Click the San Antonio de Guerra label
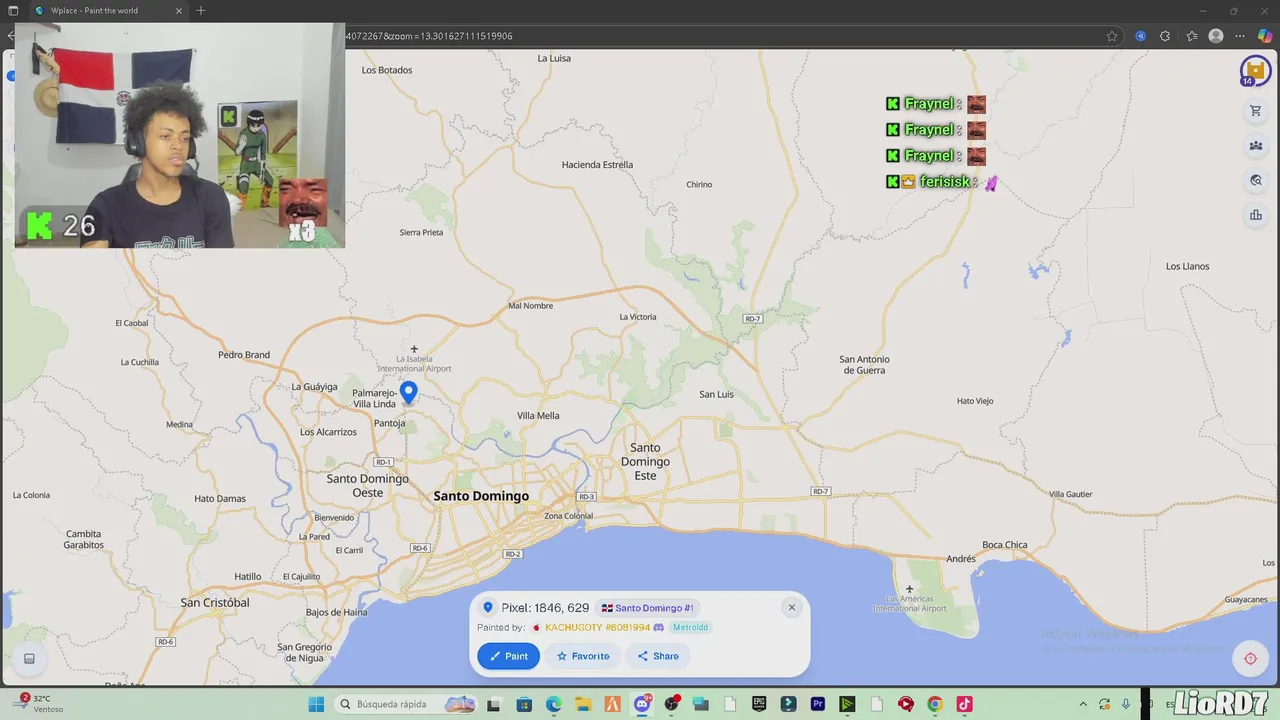Image resolution: width=1280 pixels, height=720 pixels. pyautogui.click(x=864, y=364)
